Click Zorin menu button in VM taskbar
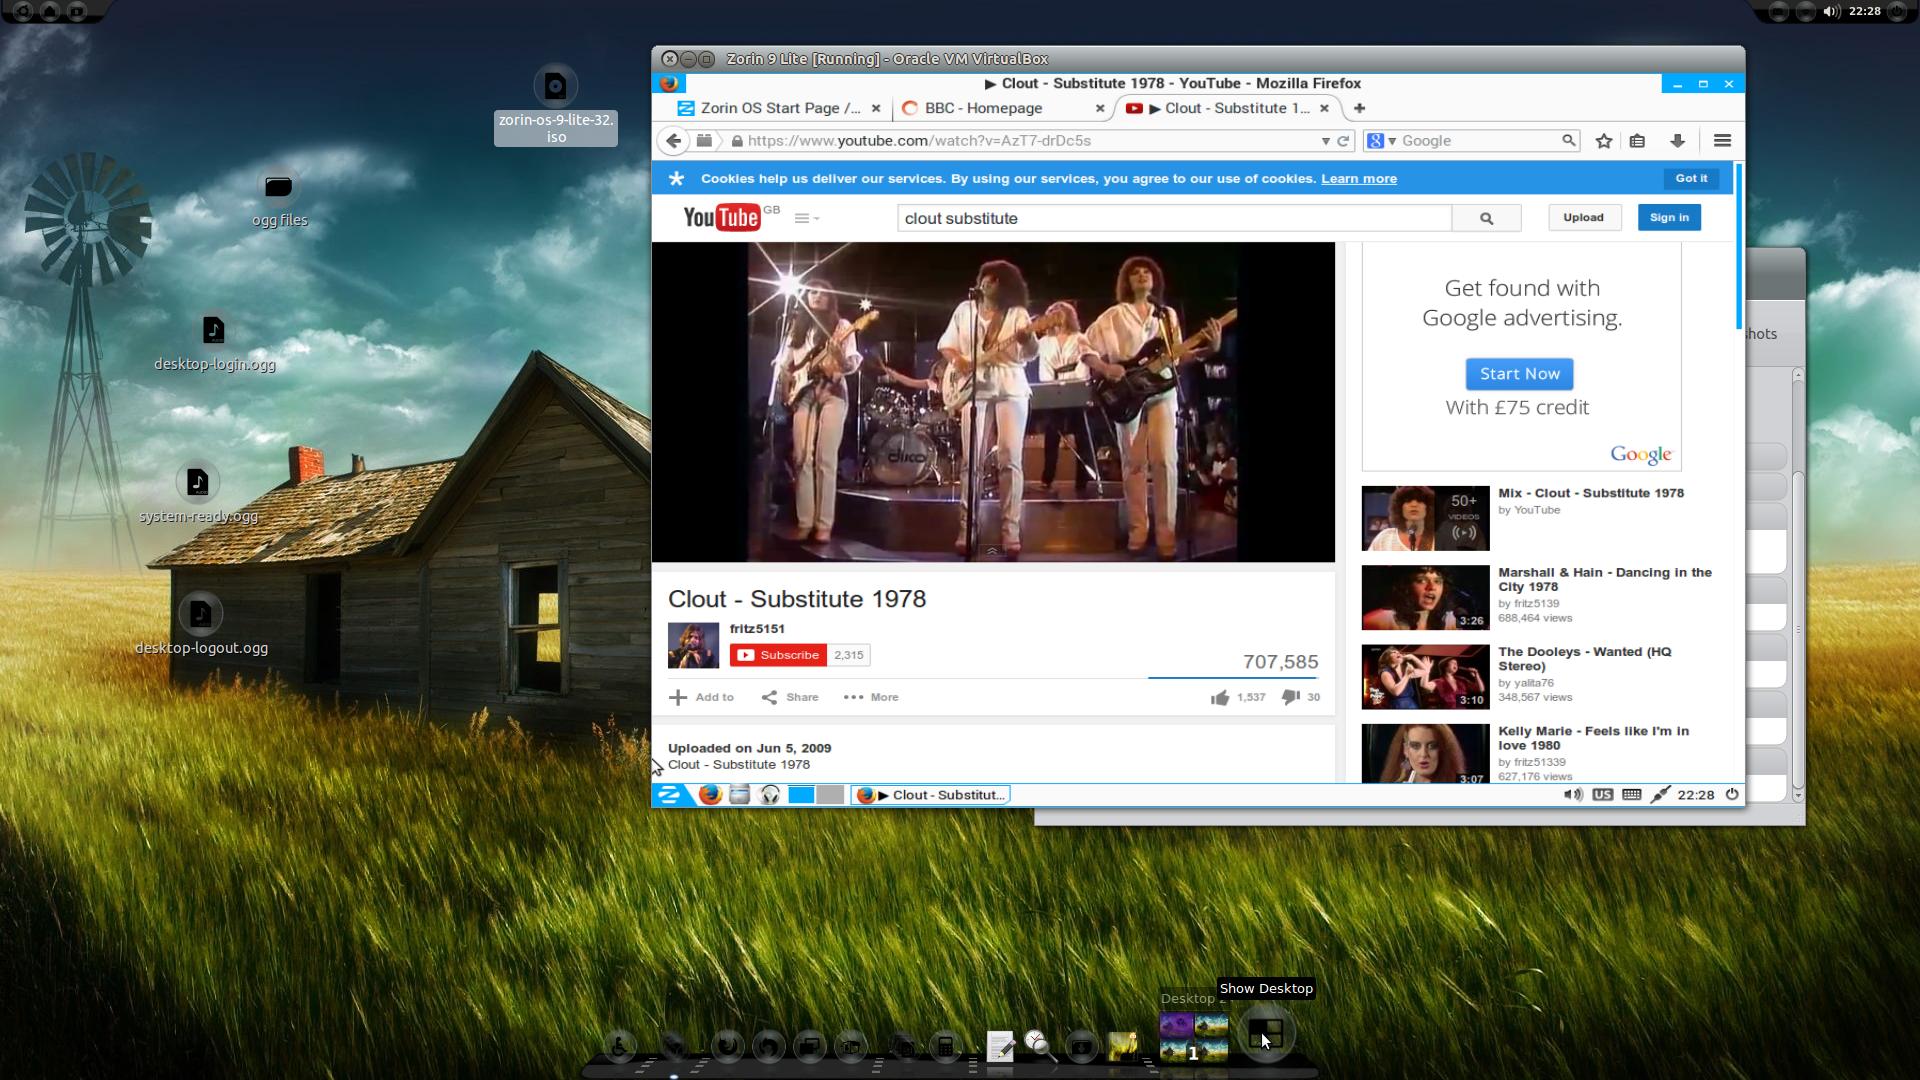 [x=669, y=795]
